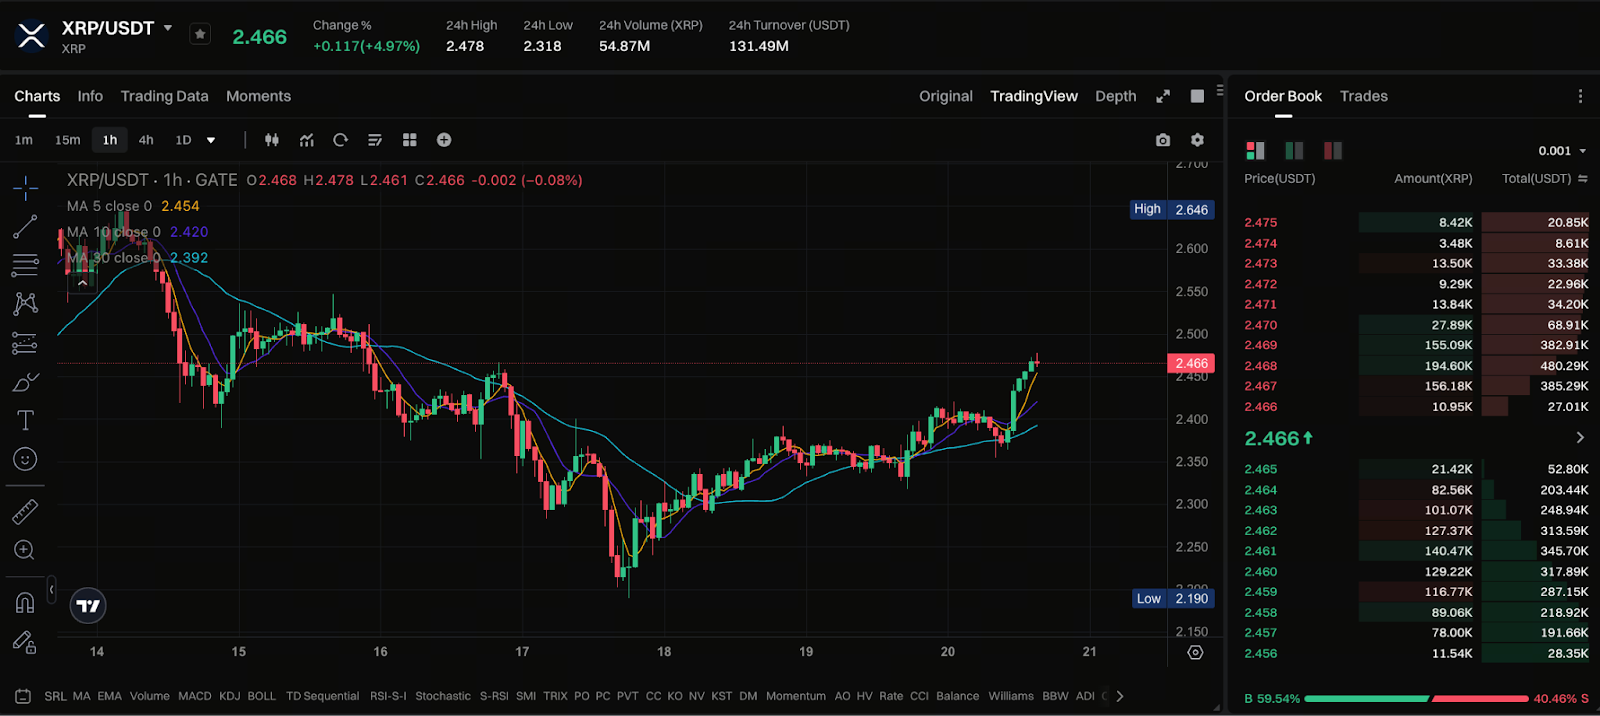Toggle magnet mode in drawing toolbar
This screenshot has height=716, width=1600.
point(25,603)
